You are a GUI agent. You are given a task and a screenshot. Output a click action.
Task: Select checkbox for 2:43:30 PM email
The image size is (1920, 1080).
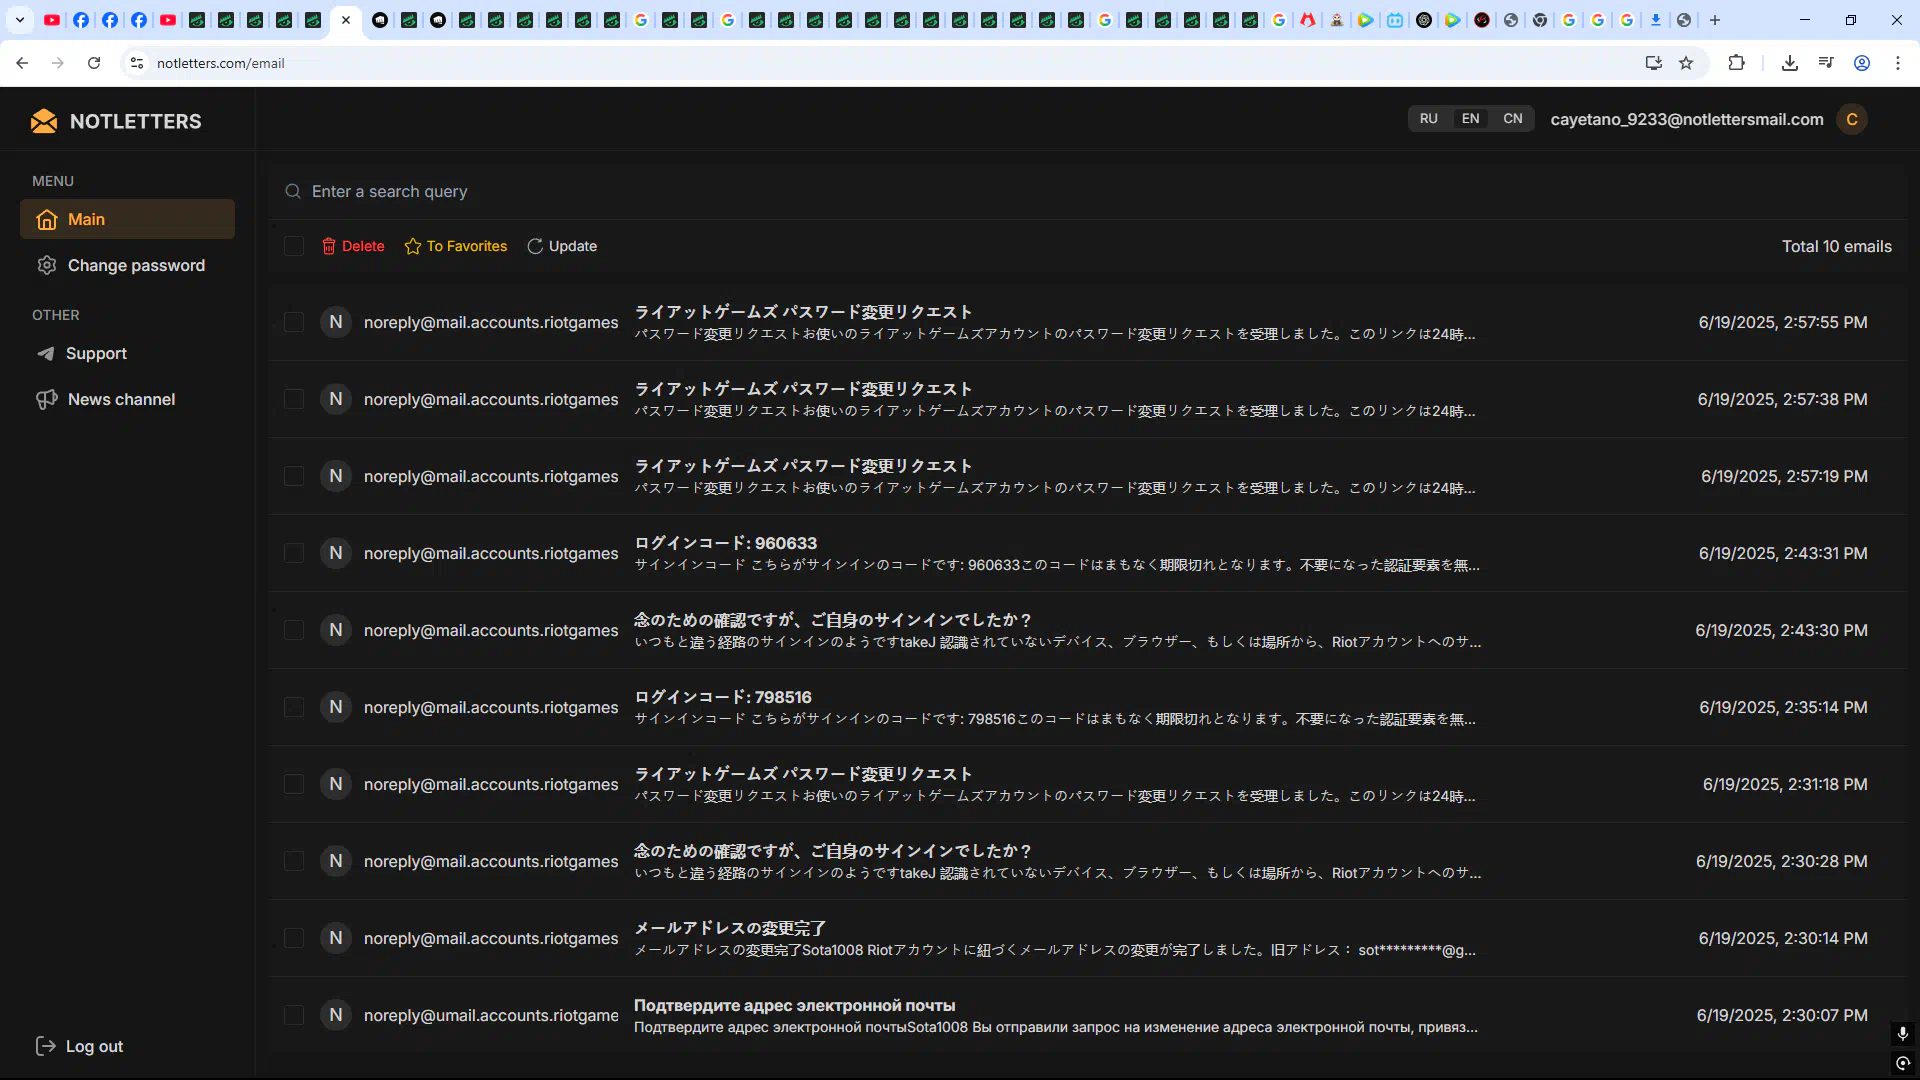[293, 630]
